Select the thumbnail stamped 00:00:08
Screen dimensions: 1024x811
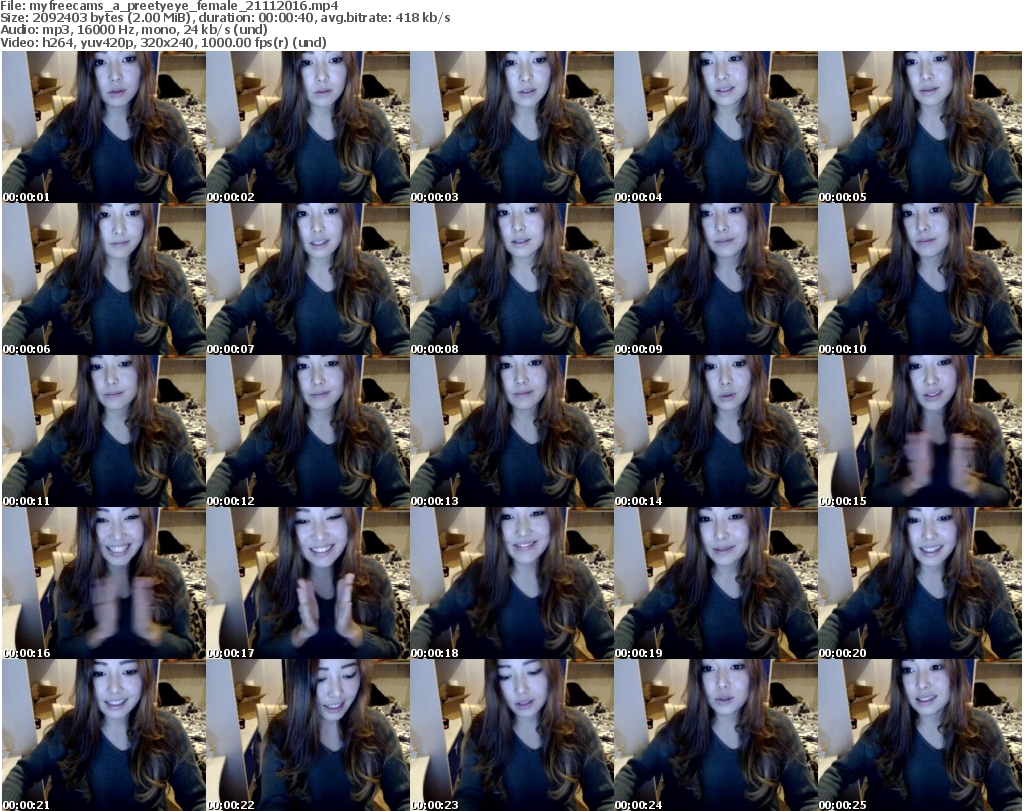pos(512,279)
